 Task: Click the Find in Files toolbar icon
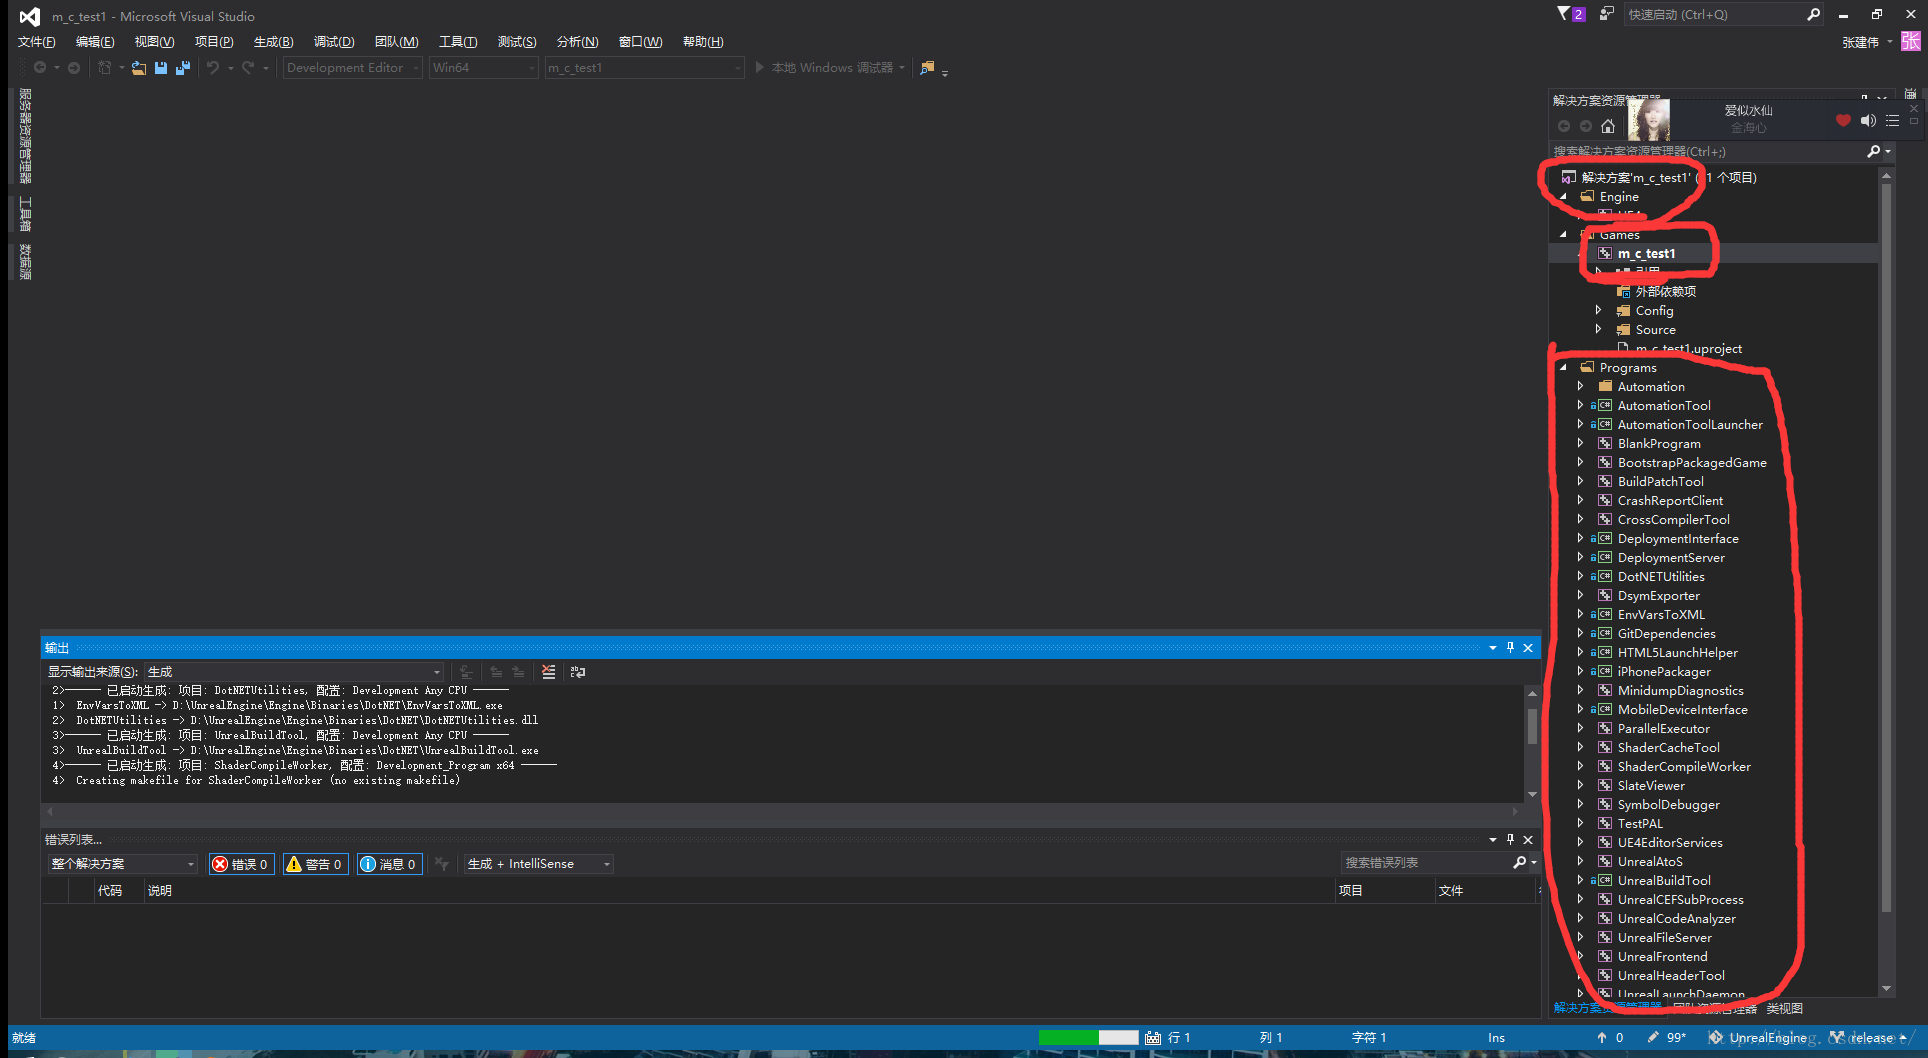point(927,68)
